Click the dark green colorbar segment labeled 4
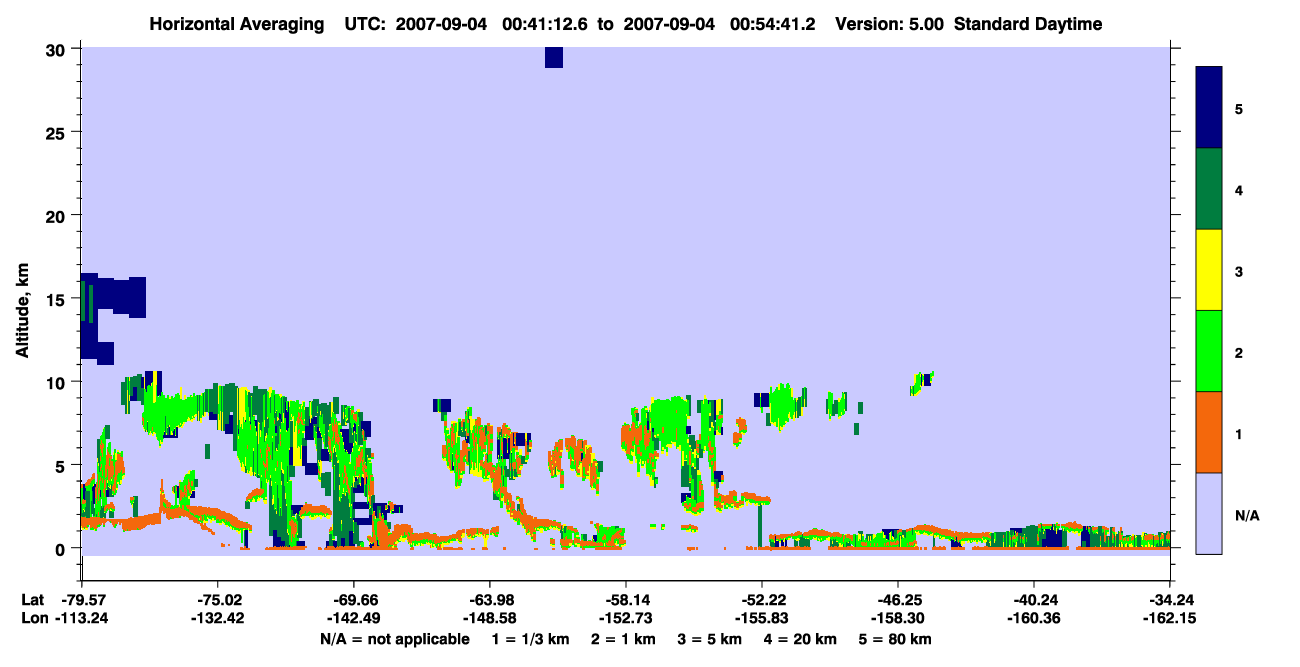This screenshot has width=1300, height=667. click(1209, 189)
